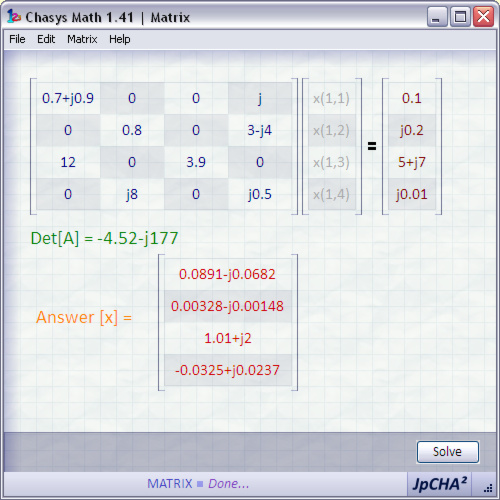Click the Chasys Math app icon in title bar
The width and height of the screenshot is (500, 500).
14,17
